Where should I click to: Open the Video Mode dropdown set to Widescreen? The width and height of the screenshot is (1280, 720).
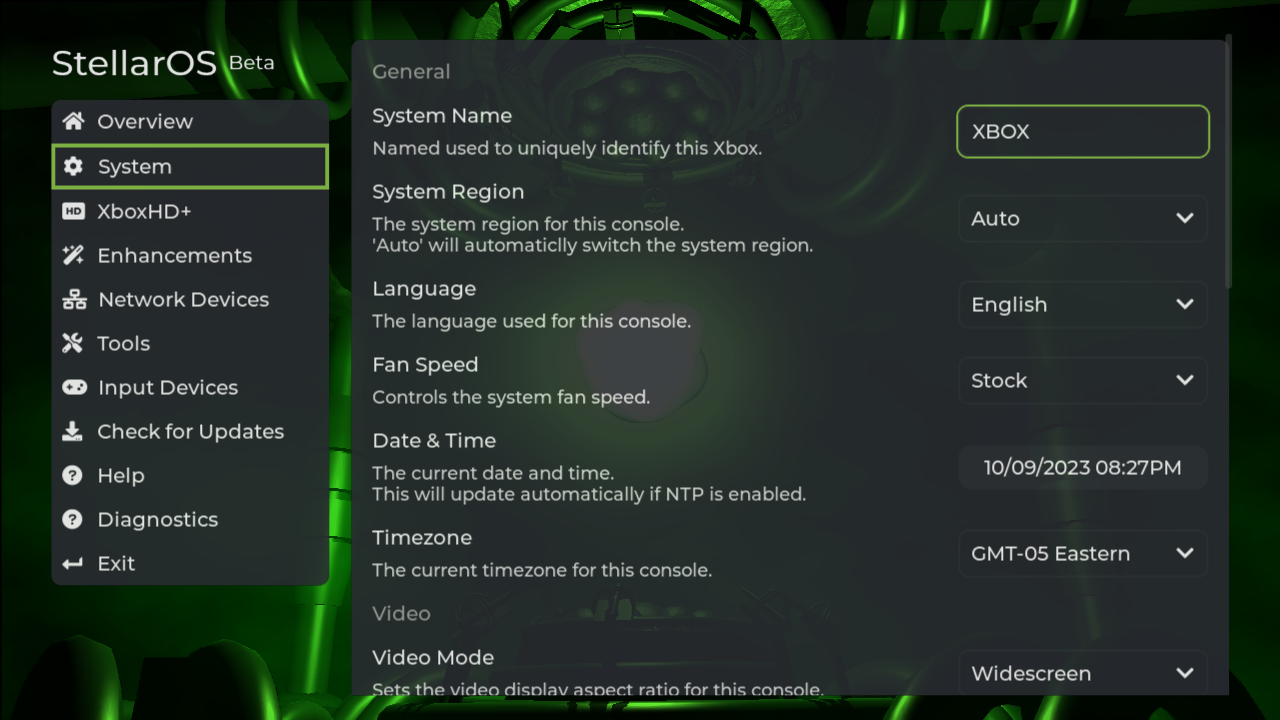(x=1083, y=673)
